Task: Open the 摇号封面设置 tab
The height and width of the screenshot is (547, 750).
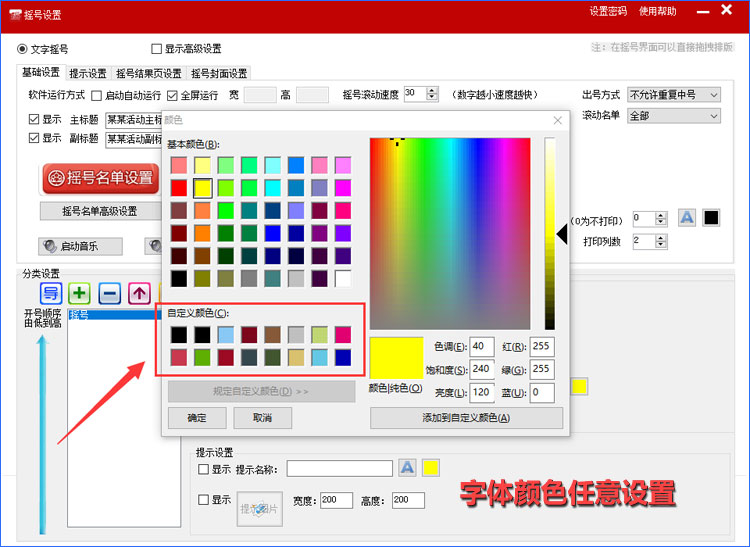Action: coord(218,73)
